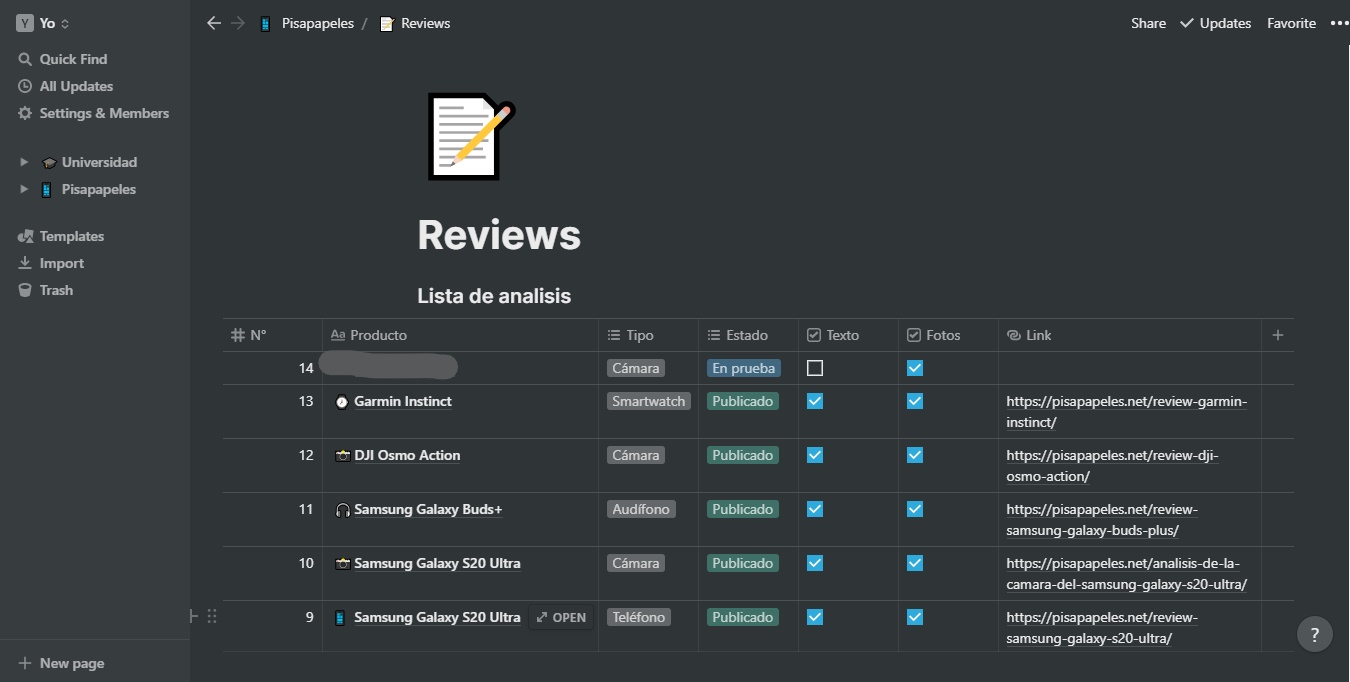Viewport: 1350px width, 682px height.
Task: Click OPEN on Samsung Galaxy S20 Ultra row
Action: [561, 617]
